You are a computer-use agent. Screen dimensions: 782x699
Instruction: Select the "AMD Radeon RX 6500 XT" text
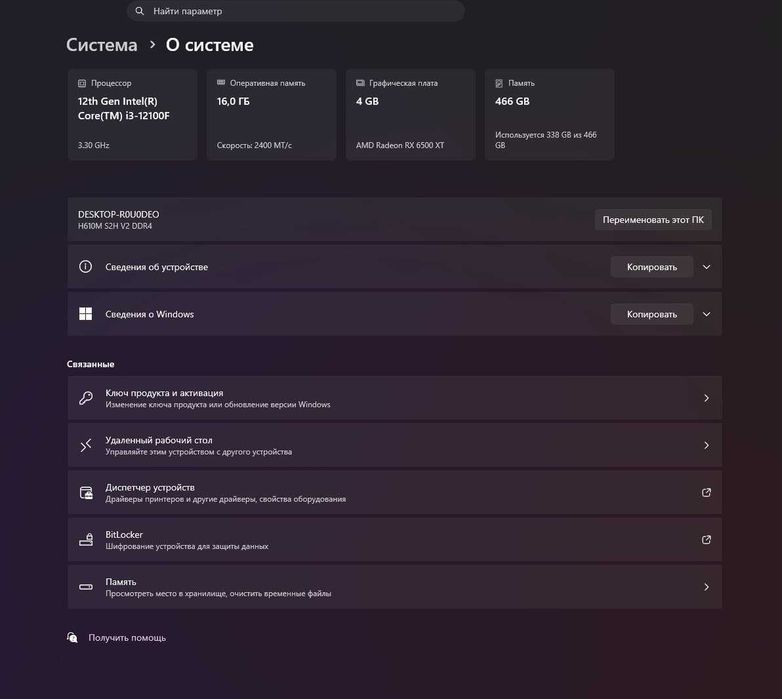[400, 145]
